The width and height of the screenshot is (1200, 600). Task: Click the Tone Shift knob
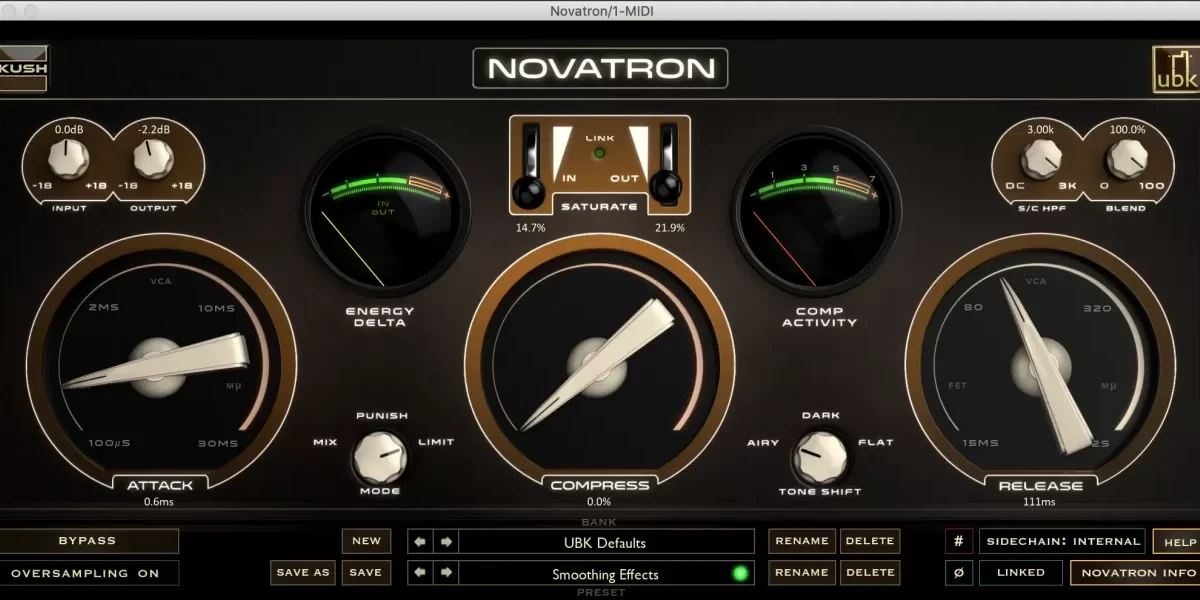(820, 456)
